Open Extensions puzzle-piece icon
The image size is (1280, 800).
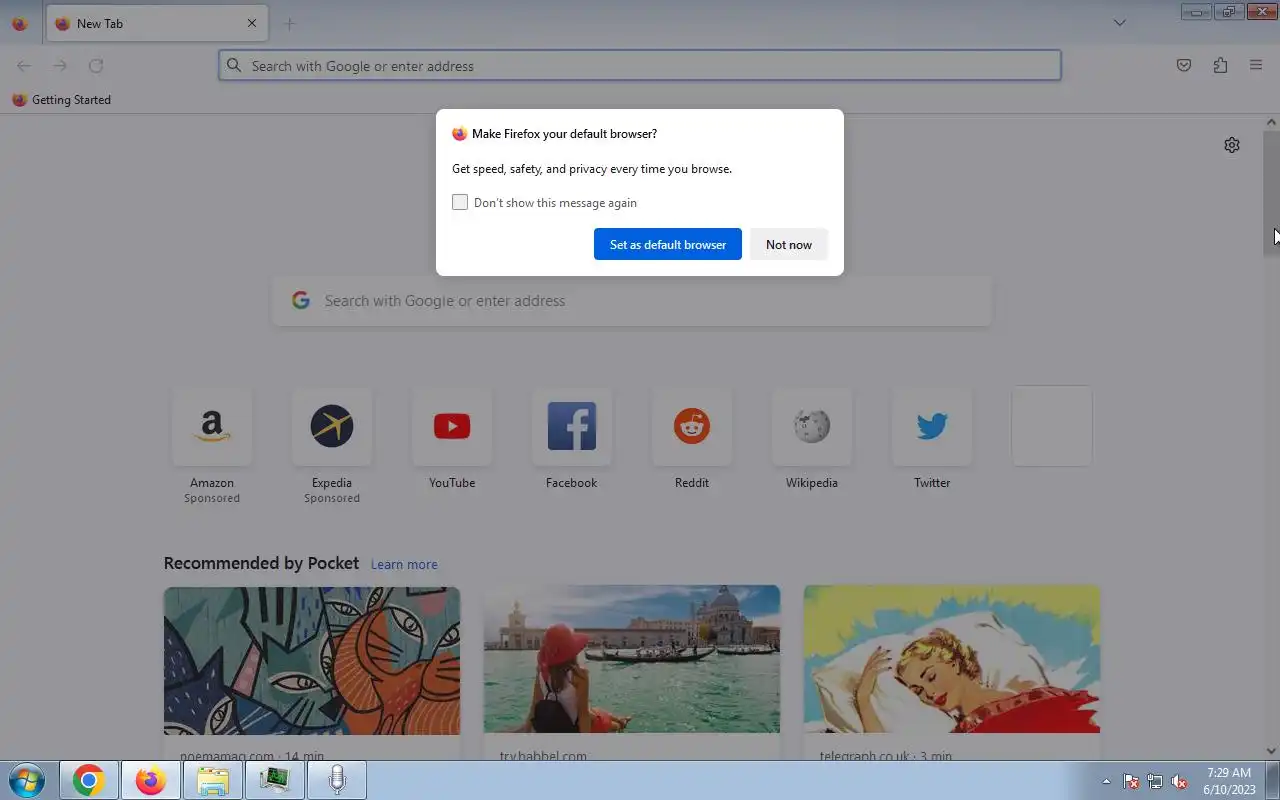click(x=1220, y=66)
